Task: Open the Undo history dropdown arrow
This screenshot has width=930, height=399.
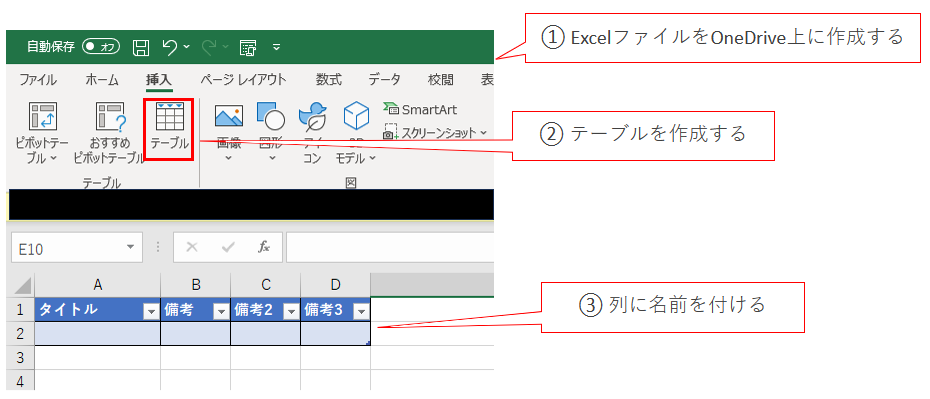Action: click(187, 47)
